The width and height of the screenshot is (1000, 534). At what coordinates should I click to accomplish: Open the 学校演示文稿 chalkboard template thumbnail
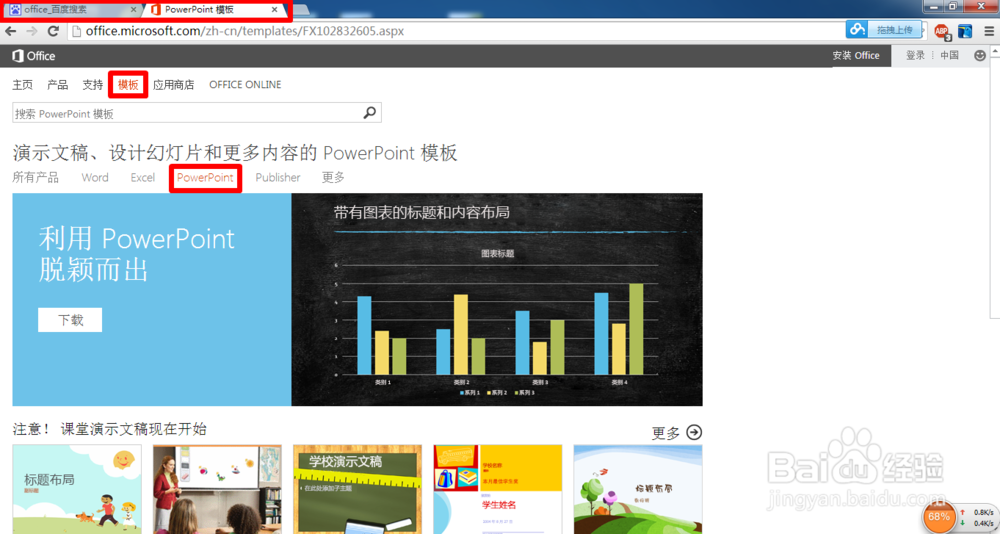358,489
